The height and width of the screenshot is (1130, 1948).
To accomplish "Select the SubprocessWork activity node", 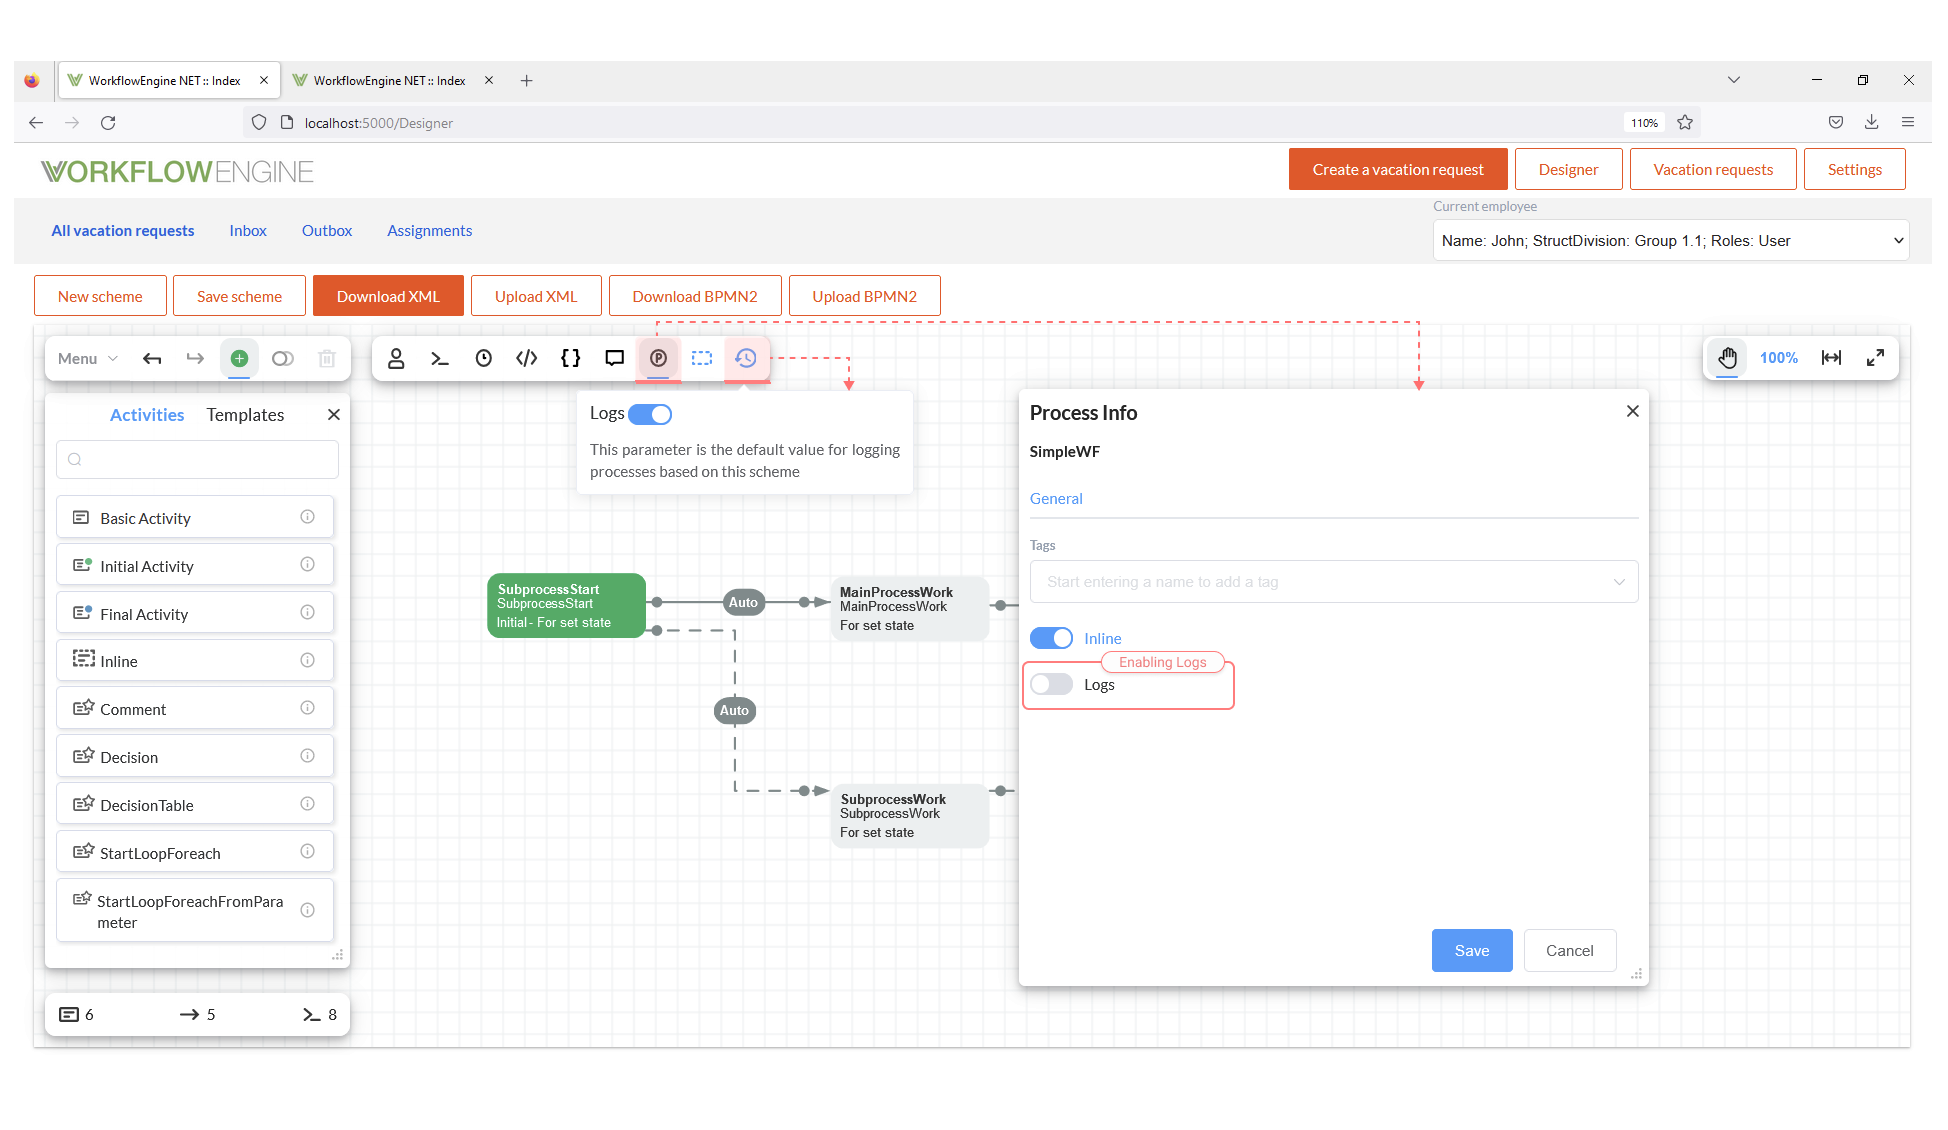I will [909, 816].
